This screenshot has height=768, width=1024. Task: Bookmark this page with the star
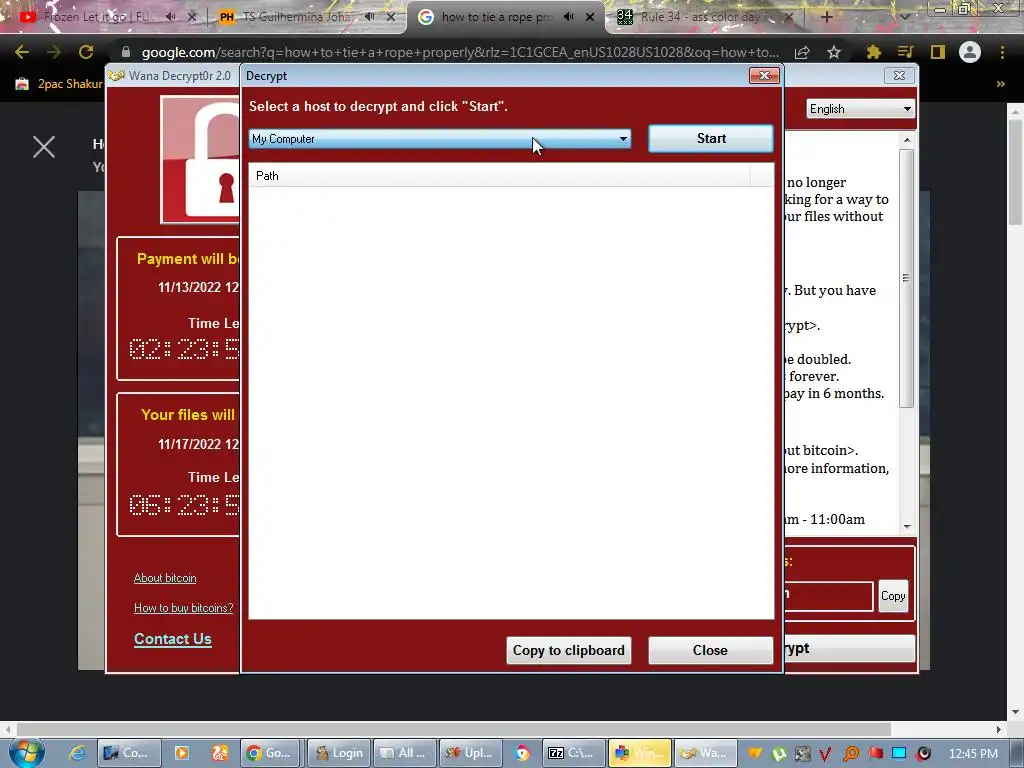834,52
